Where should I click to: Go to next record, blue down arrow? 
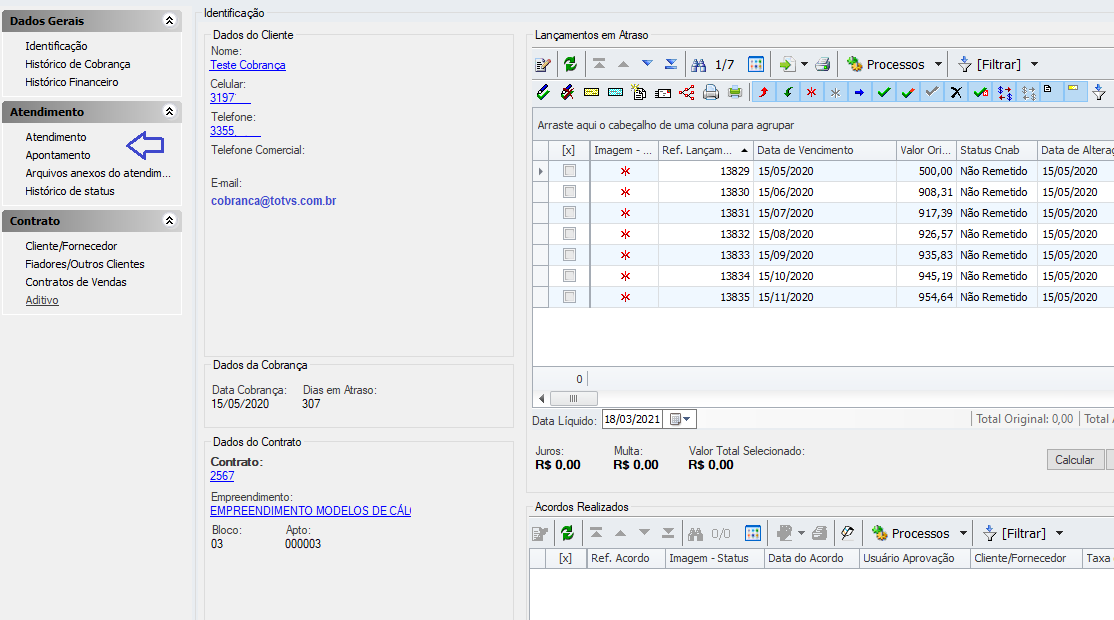[x=647, y=64]
